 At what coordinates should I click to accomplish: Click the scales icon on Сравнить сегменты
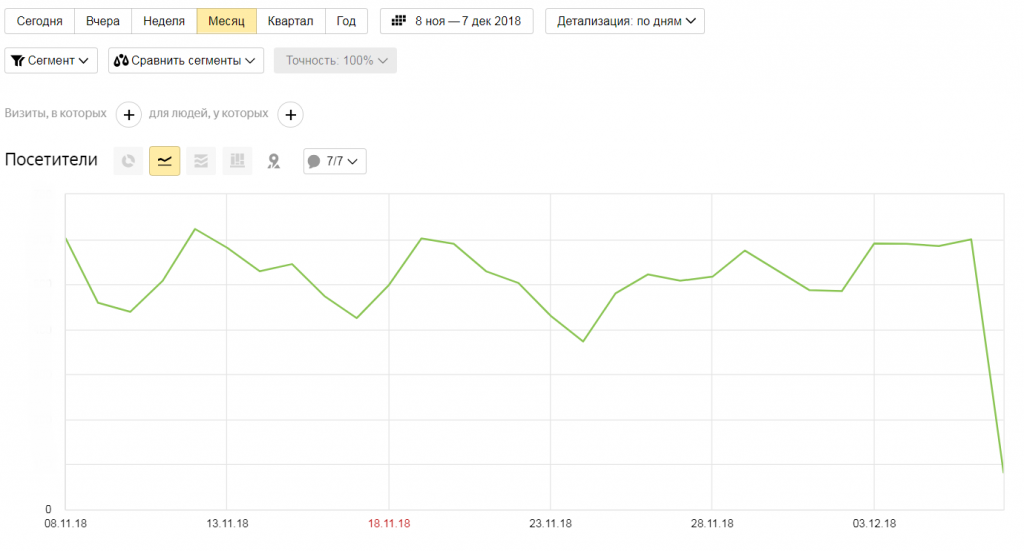(121, 61)
